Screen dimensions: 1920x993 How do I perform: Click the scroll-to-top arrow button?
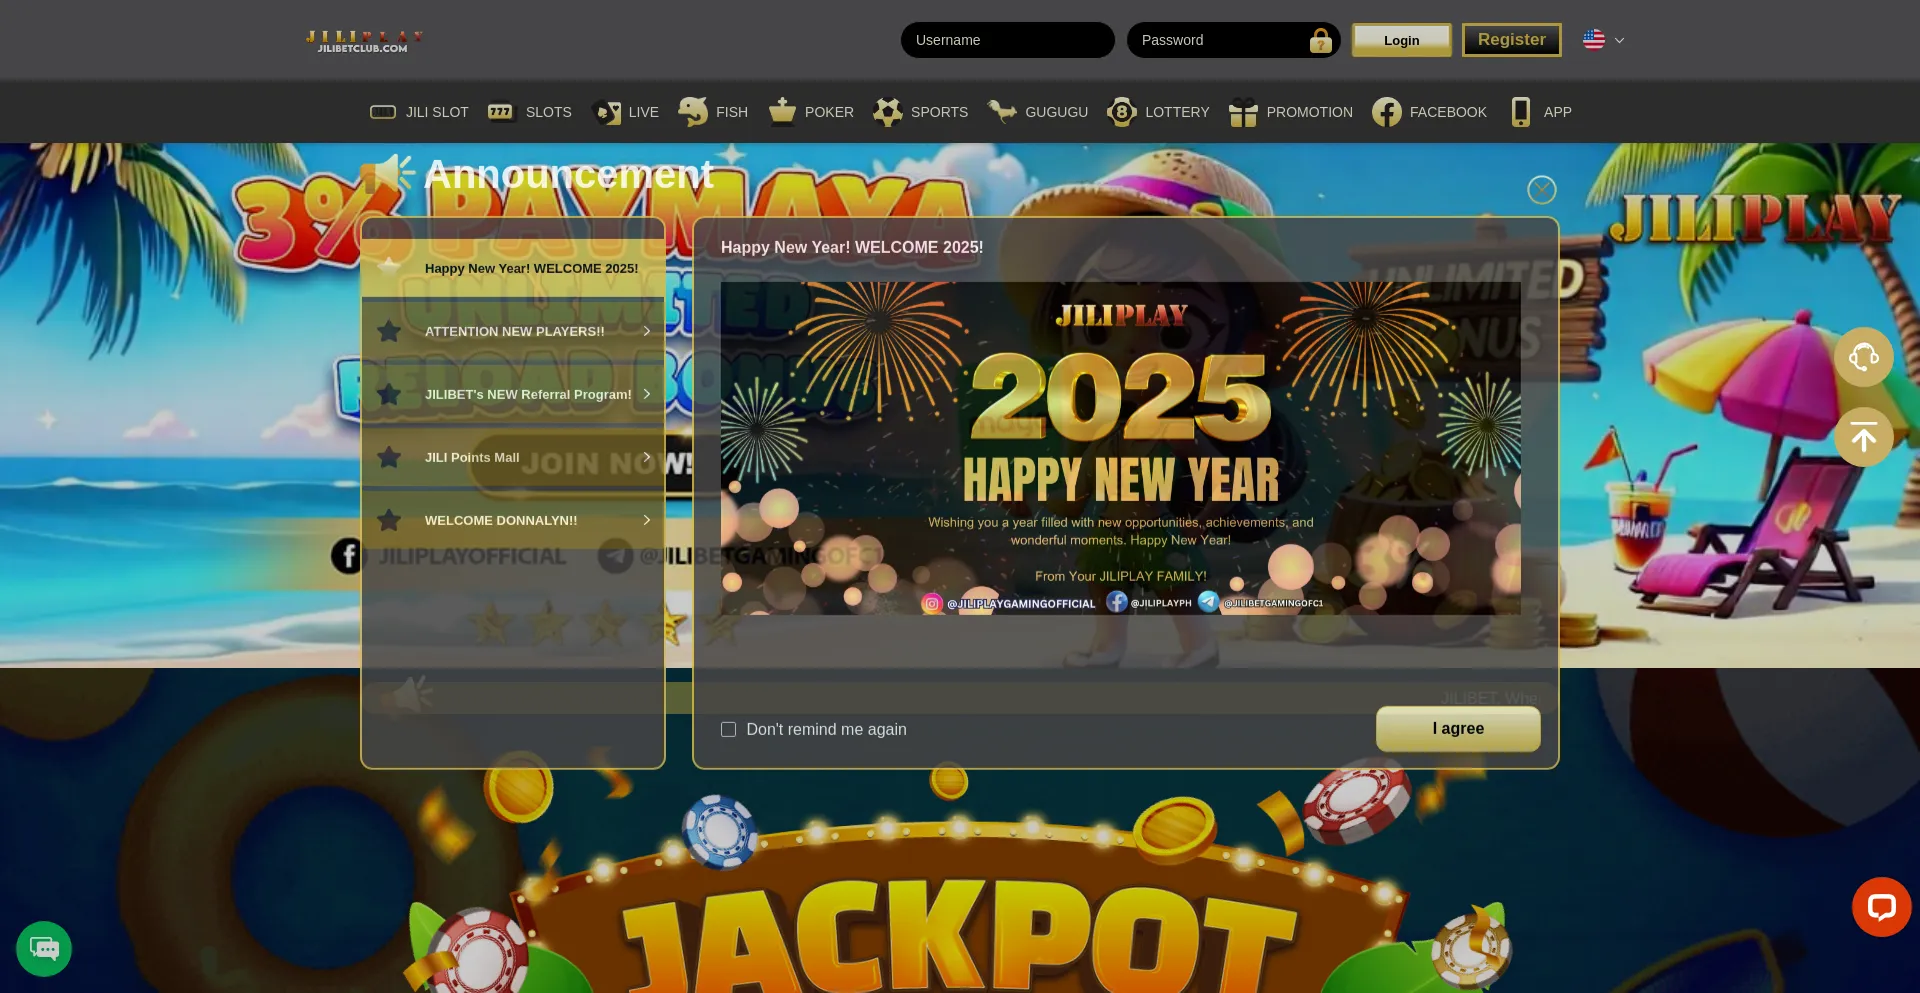(x=1864, y=437)
